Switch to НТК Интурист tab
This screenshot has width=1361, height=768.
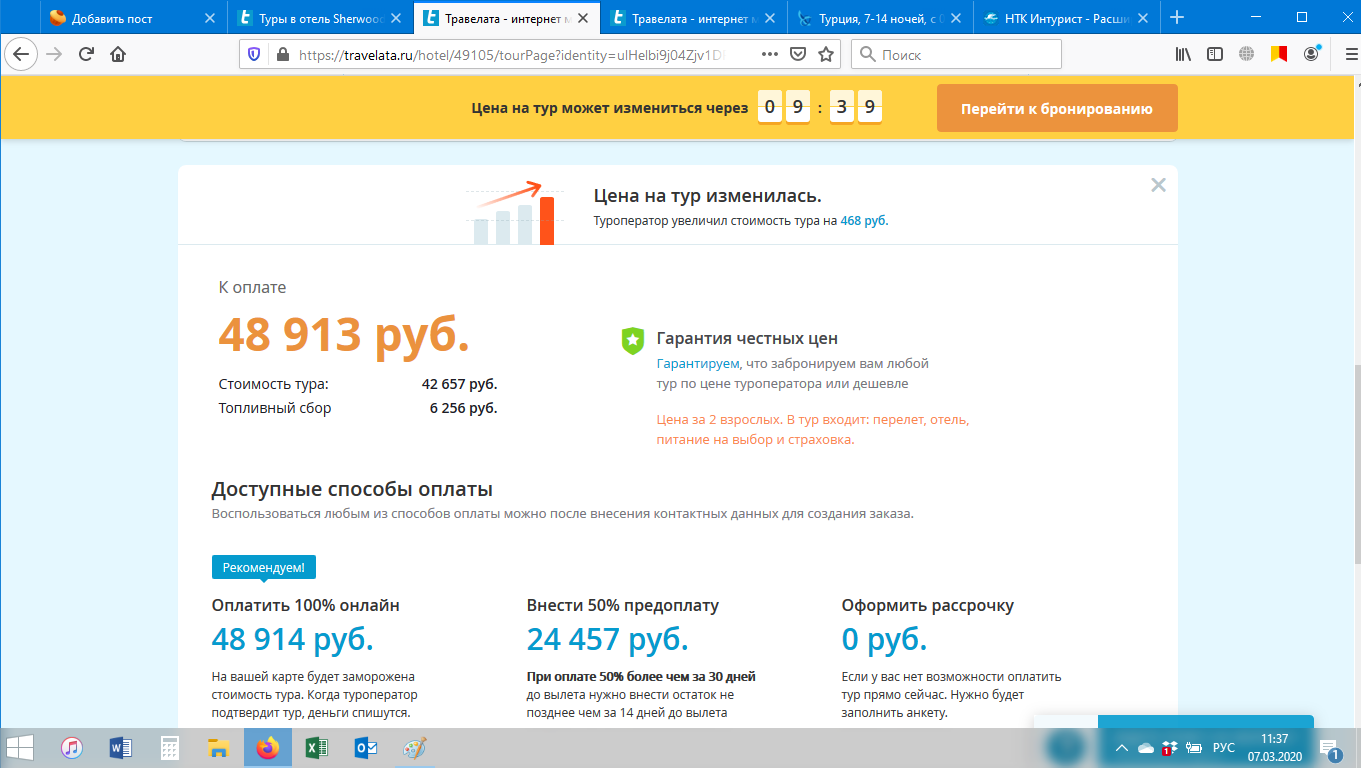pyautogui.click(x=1065, y=17)
